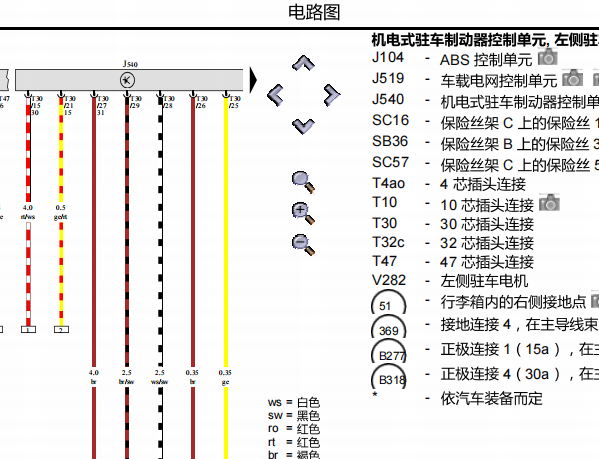Select T47 connector code in legend
The image size is (599, 459).
(x=385, y=262)
